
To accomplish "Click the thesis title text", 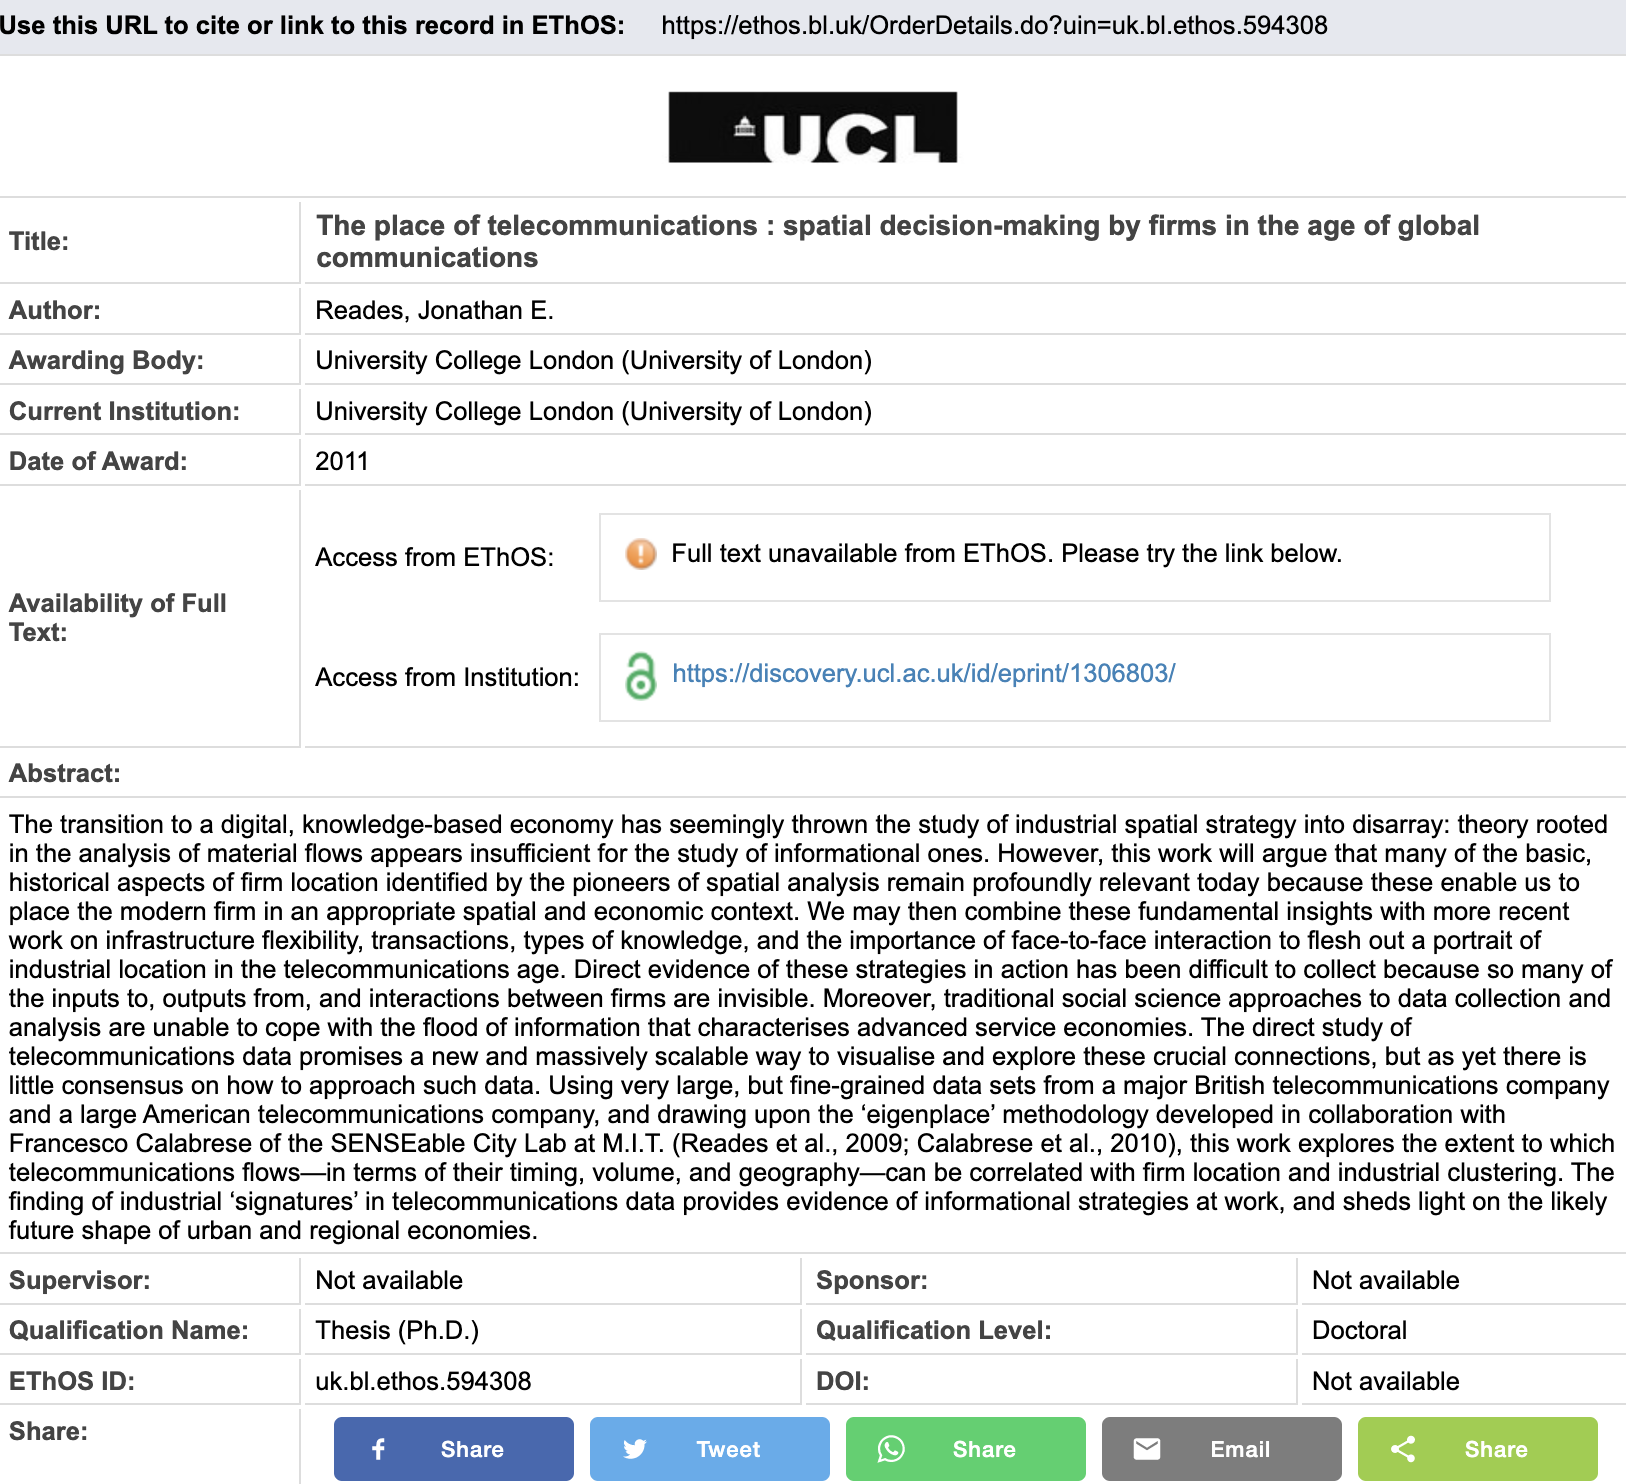I will pyautogui.click(x=897, y=241).
